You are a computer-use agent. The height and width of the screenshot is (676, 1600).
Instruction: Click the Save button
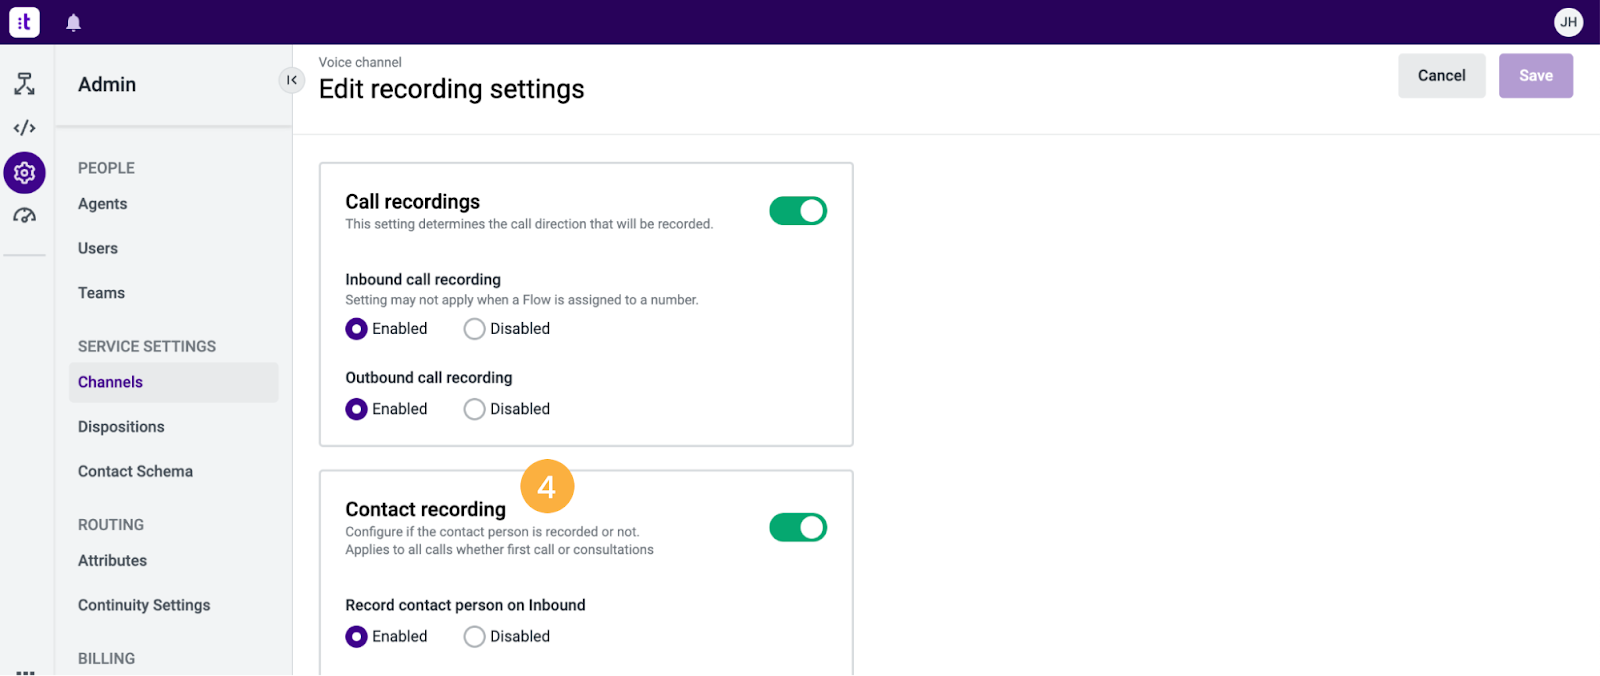(x=1535, y=76)
